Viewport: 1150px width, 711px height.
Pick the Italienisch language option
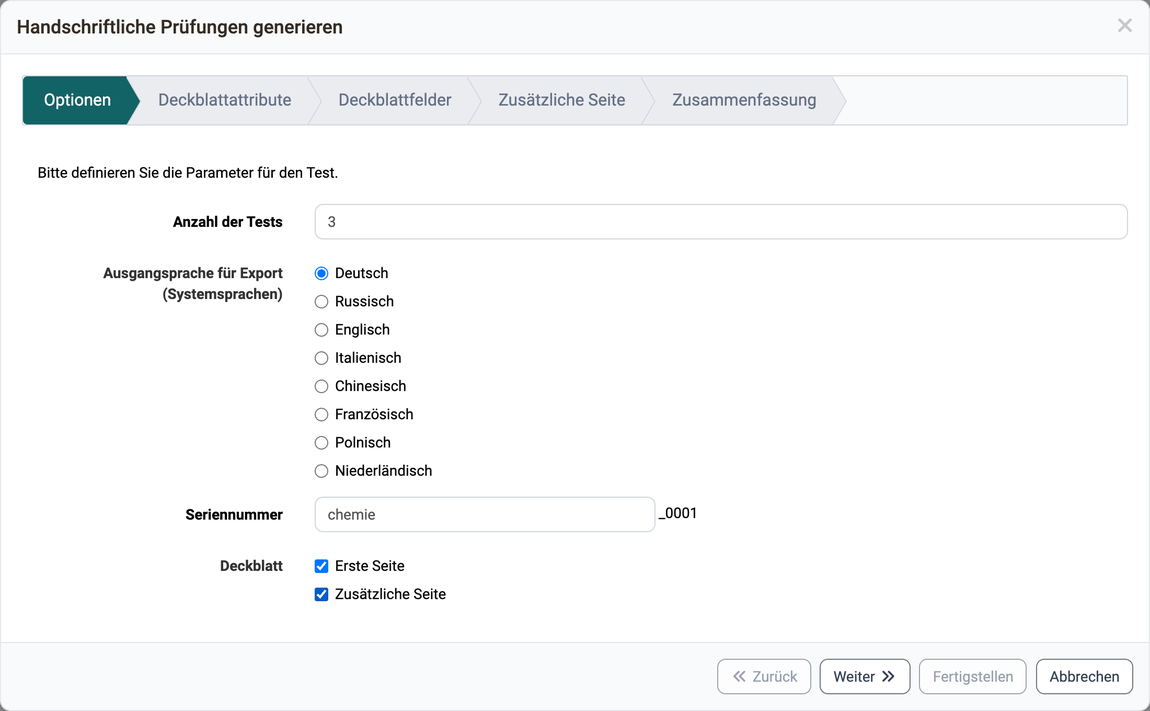[x=321, y=358]
